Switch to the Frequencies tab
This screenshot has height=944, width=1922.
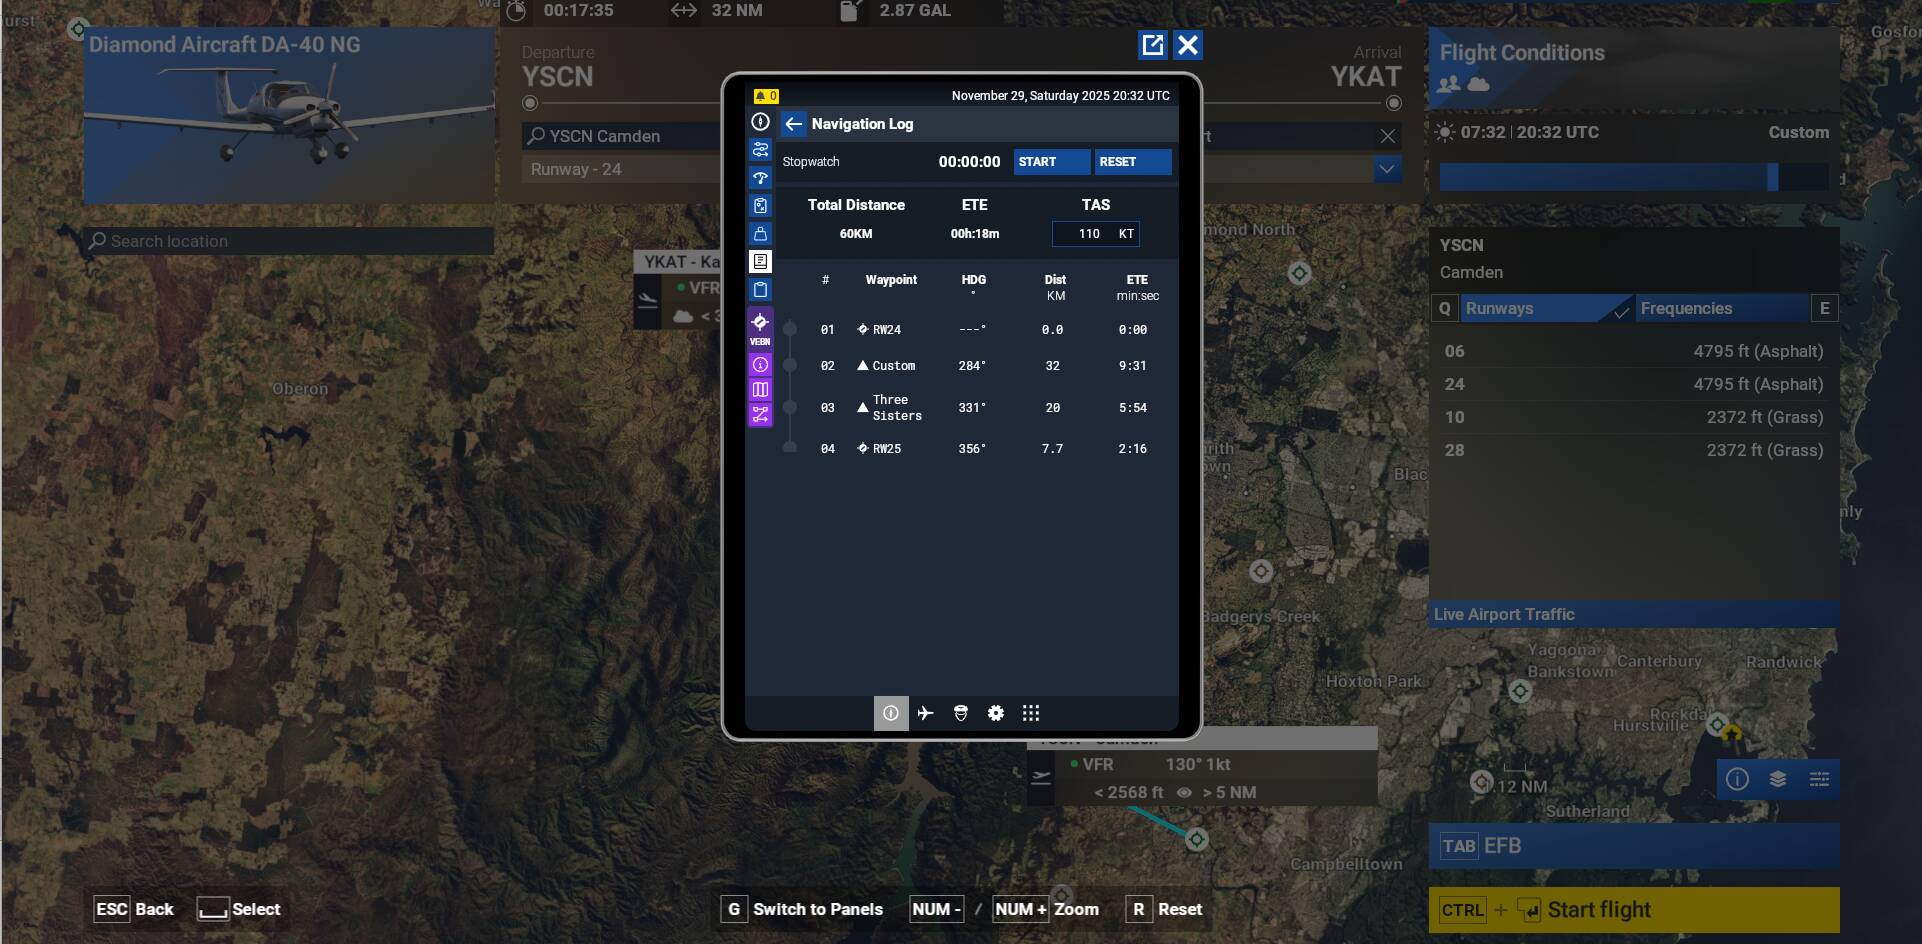(1722, 309)
